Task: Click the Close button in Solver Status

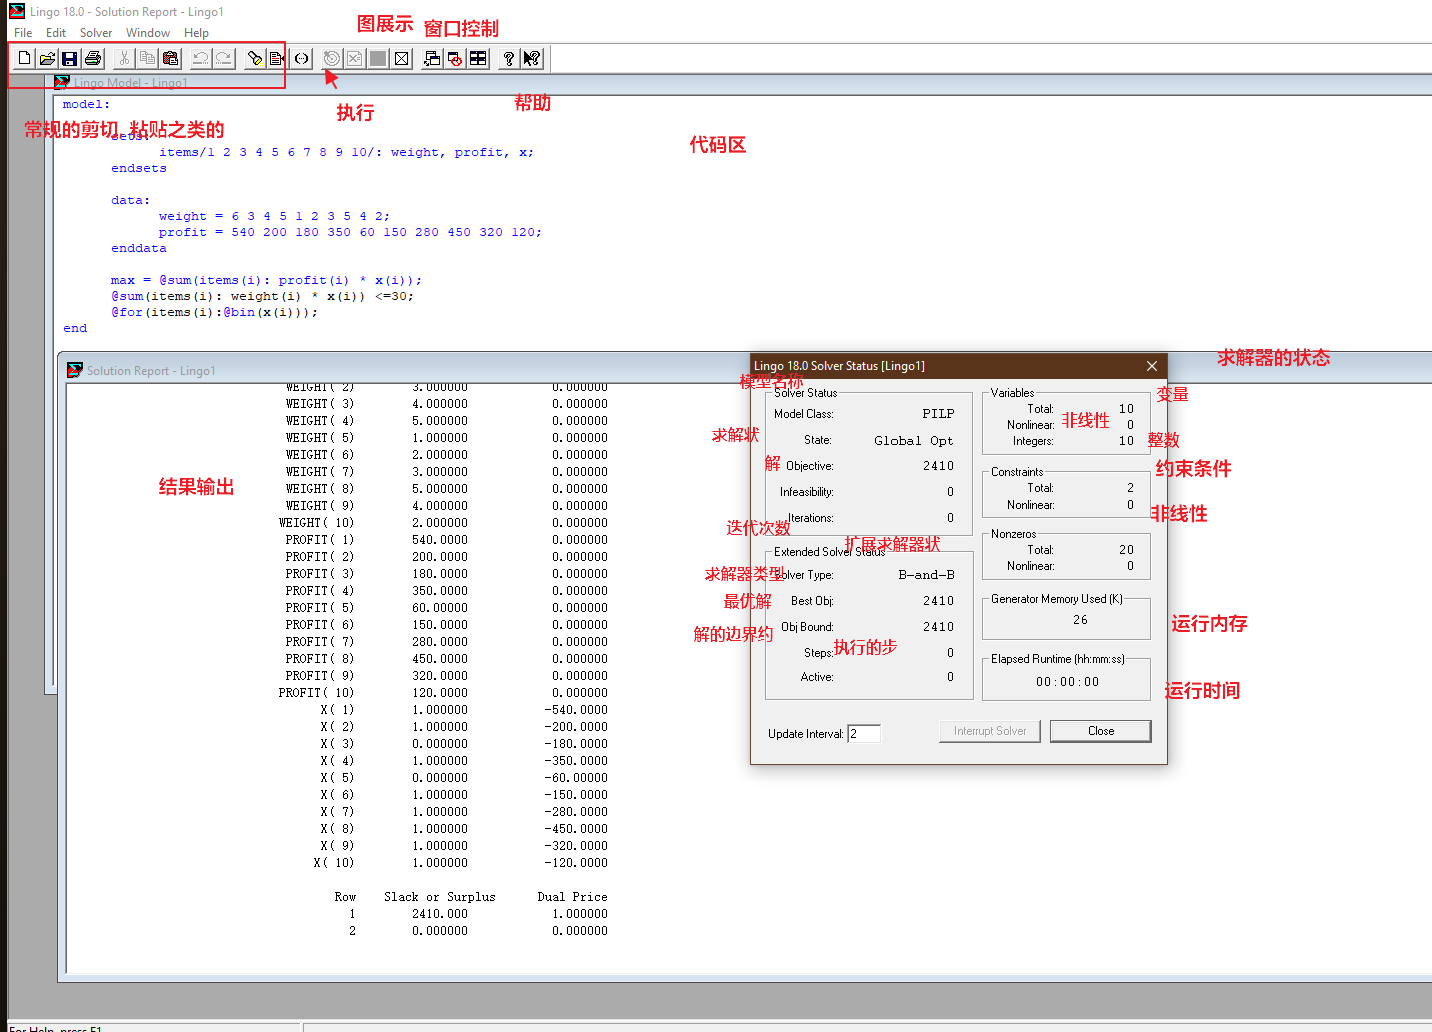Action: (1101, 731)
